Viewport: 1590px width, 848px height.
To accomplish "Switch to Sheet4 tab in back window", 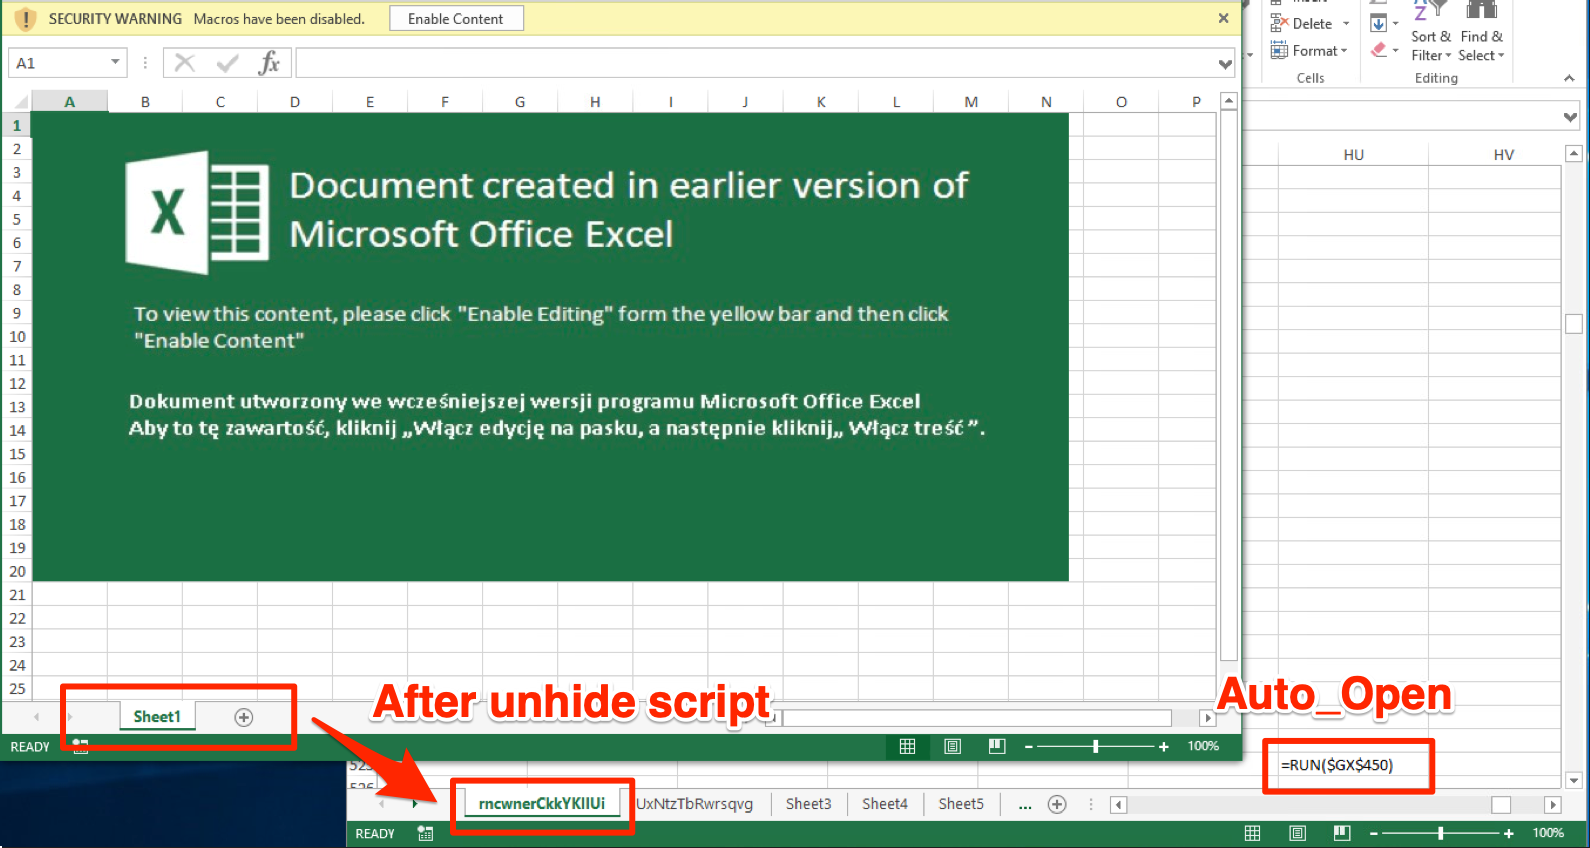I will (885, 803).
